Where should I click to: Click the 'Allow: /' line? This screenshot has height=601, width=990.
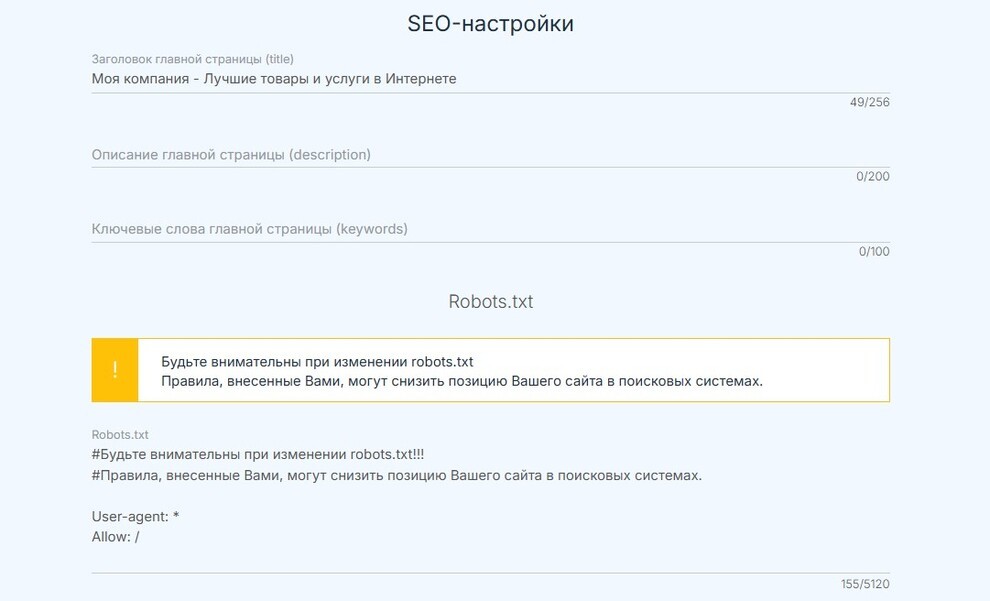click(116, 537)
